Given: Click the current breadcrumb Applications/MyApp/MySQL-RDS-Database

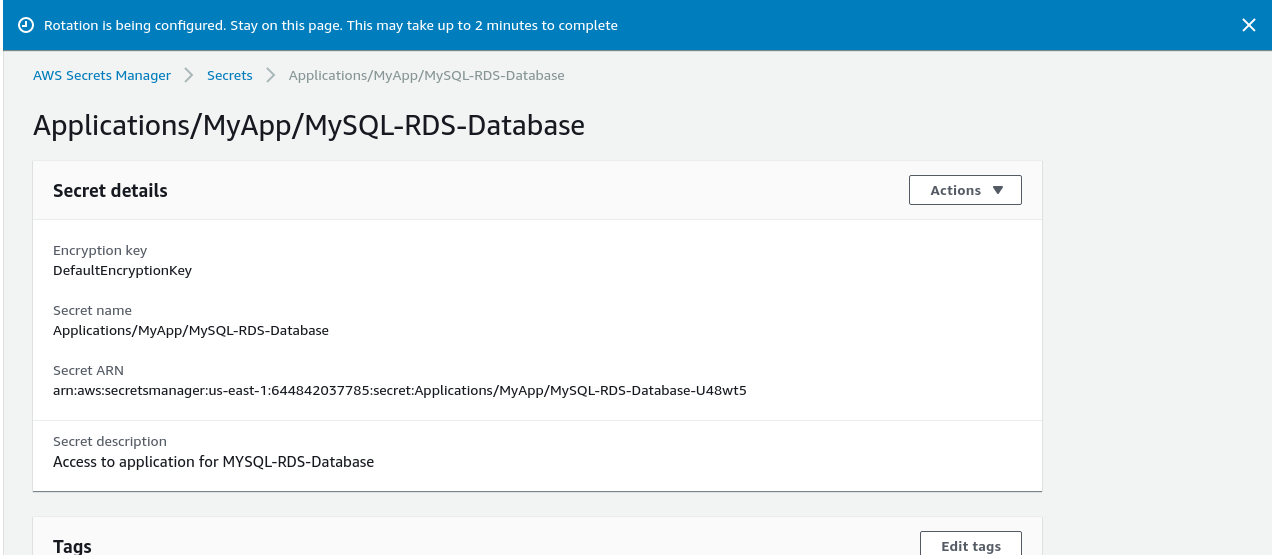Looking at the screenshot, I should (427, 75).
